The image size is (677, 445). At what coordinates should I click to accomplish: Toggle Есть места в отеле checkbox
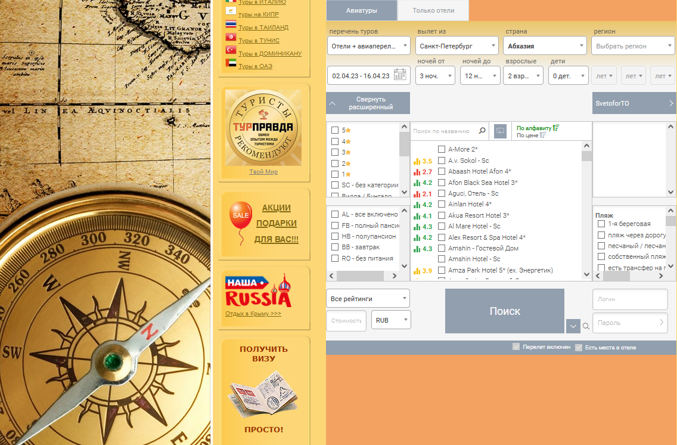coord(579,347)
